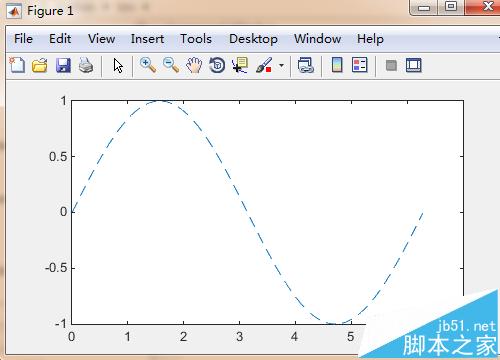The width and height of the screenshot is (500, 360).
Task: Open the Insert menu
Action: [x=147, y=39]
